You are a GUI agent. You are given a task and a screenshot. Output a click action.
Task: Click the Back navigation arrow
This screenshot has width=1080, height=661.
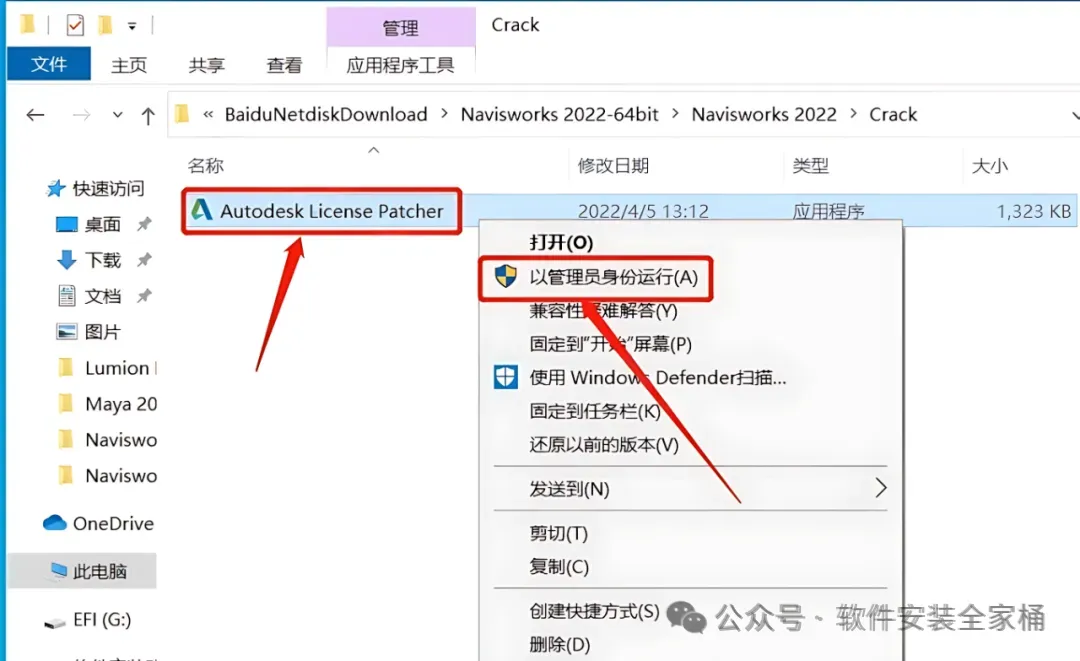click(x=35, y=115)
